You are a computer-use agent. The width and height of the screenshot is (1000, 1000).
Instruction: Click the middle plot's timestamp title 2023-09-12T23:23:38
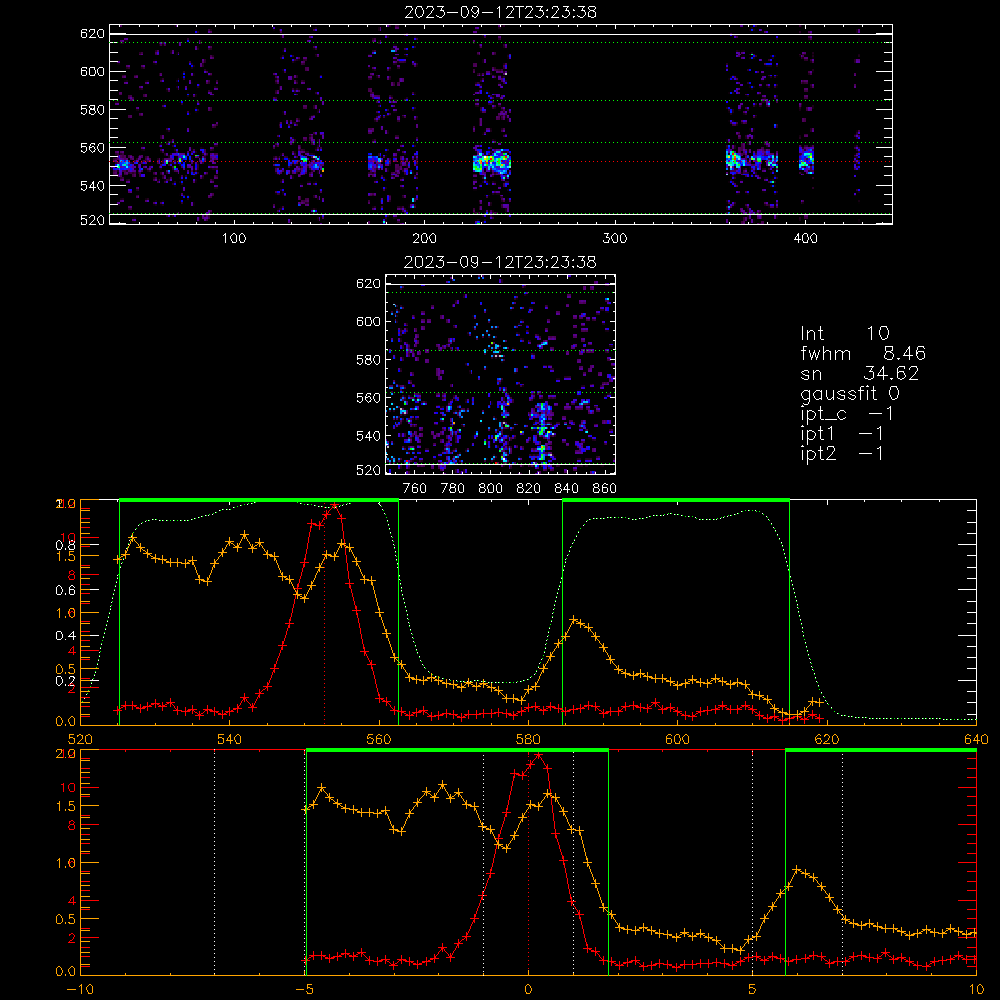(500, 262)
